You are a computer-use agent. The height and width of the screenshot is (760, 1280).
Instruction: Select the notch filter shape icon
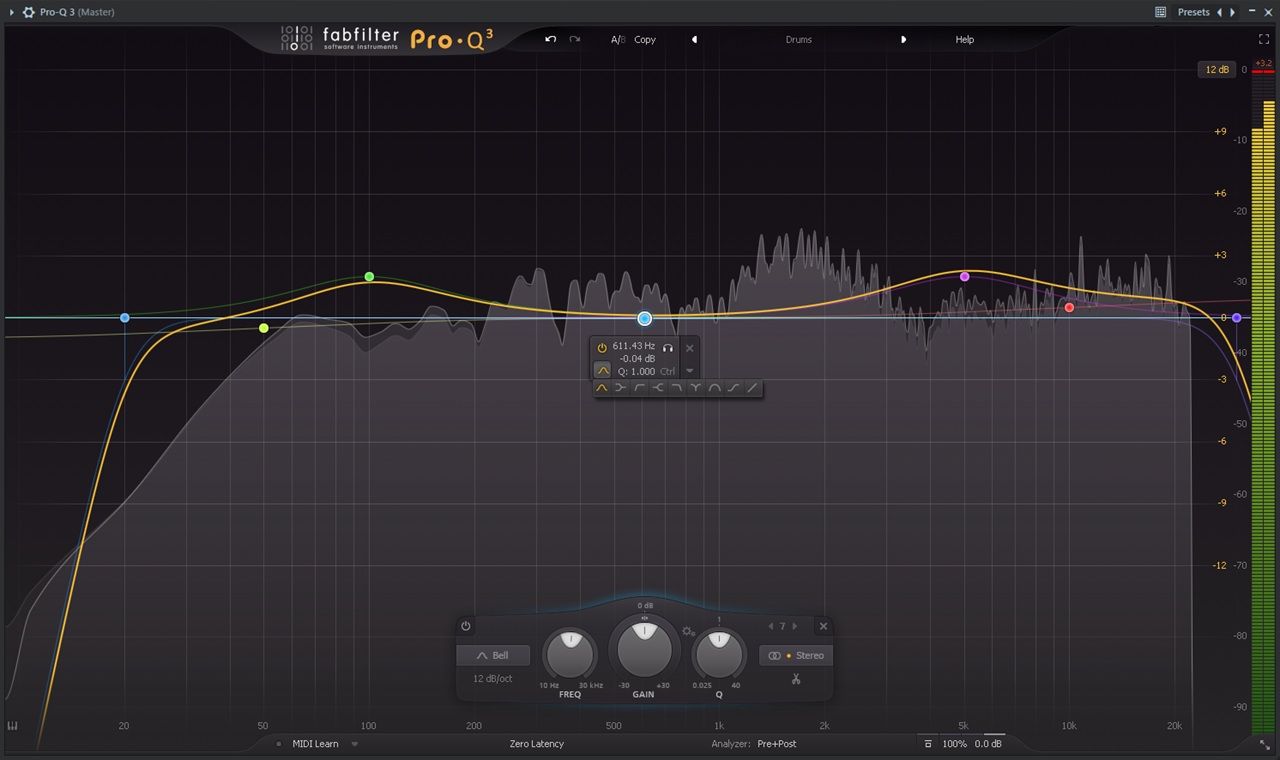point(695,388)
